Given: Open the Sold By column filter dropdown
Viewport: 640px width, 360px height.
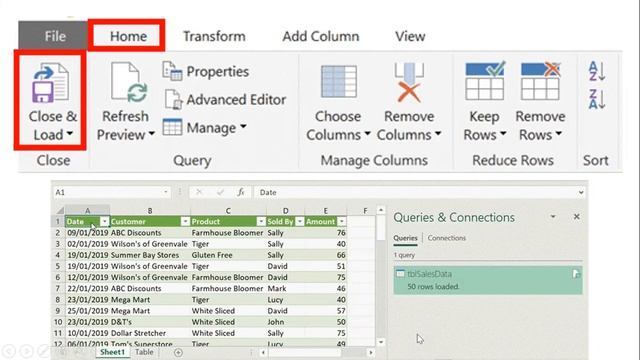Looking at the screenshot, I should tap(300, 222).
